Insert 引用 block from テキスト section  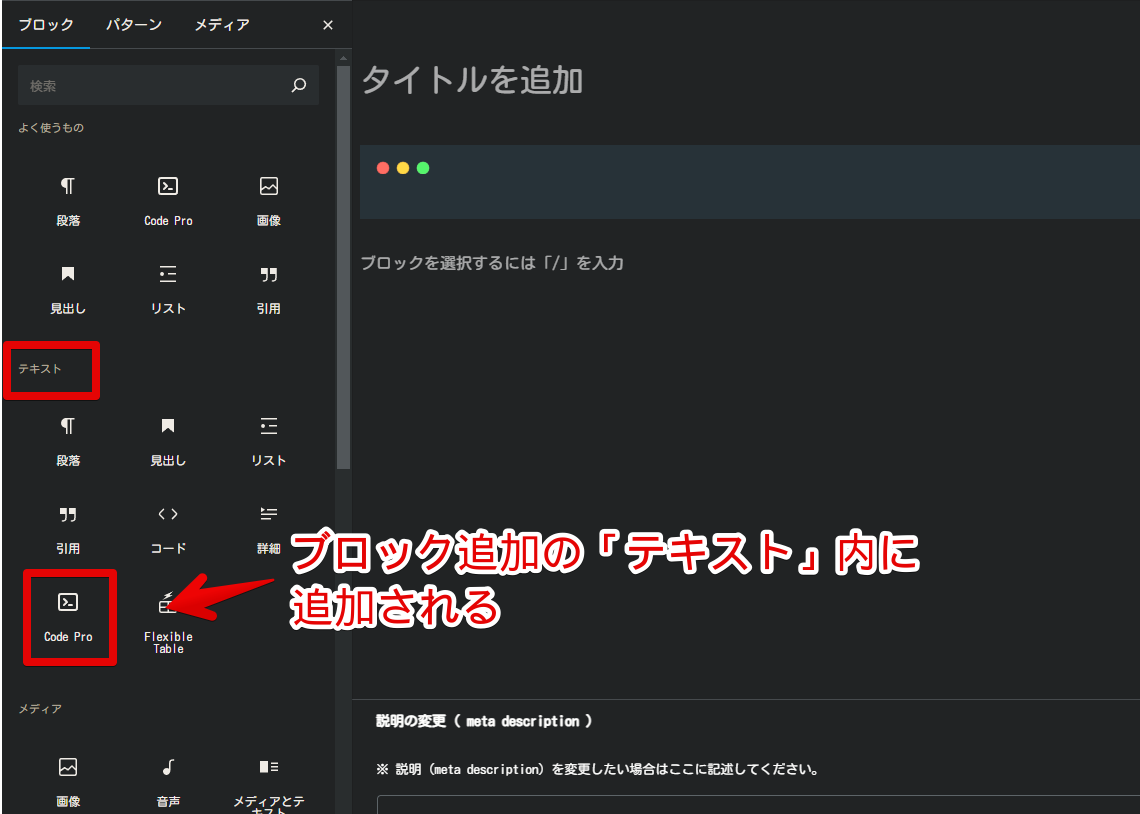click(x=68, y=529)
